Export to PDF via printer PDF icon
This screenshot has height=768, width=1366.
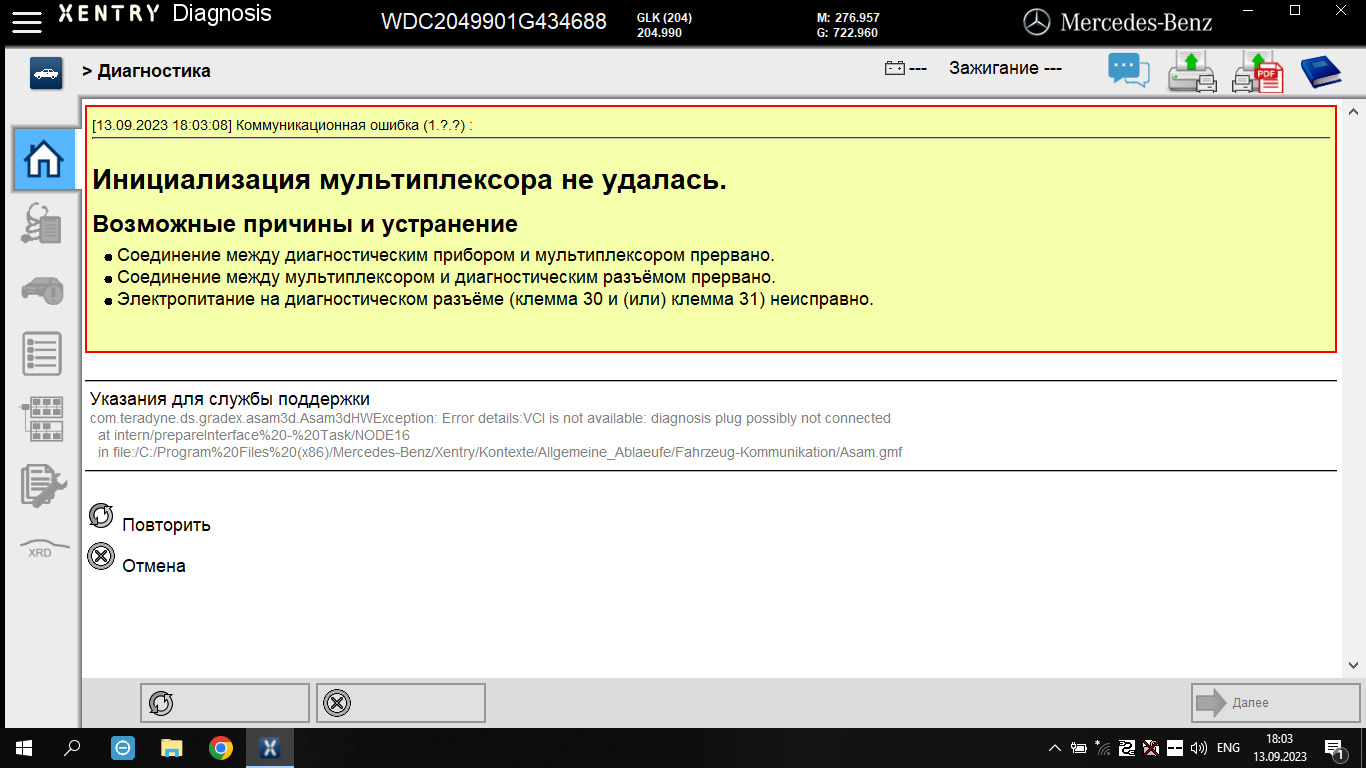pos(1258,71)
